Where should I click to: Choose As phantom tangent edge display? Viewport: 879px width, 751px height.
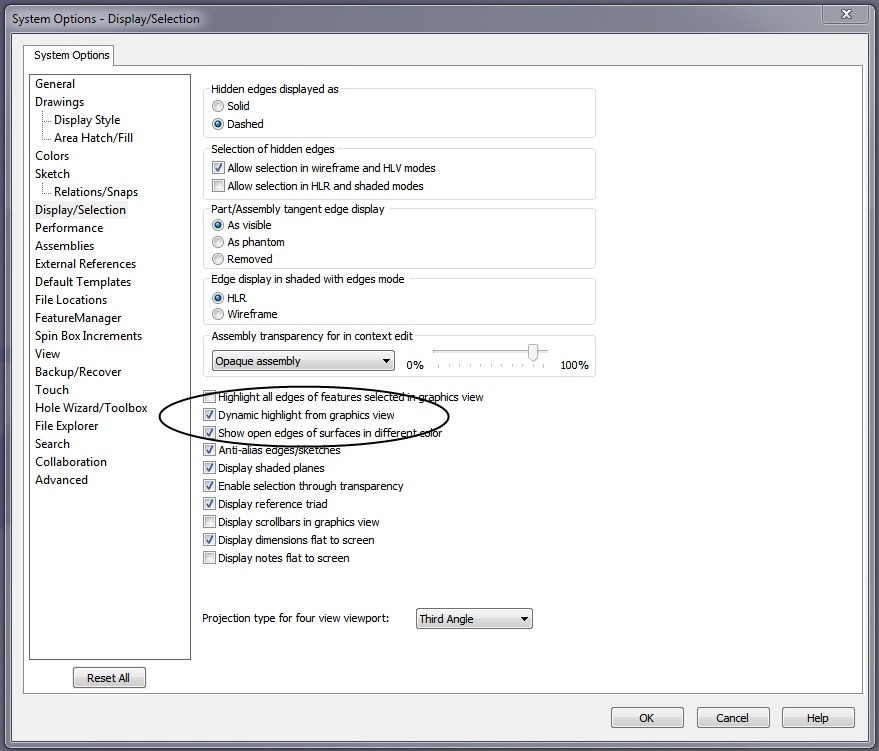pyautogui.click(x=218, y=242)
